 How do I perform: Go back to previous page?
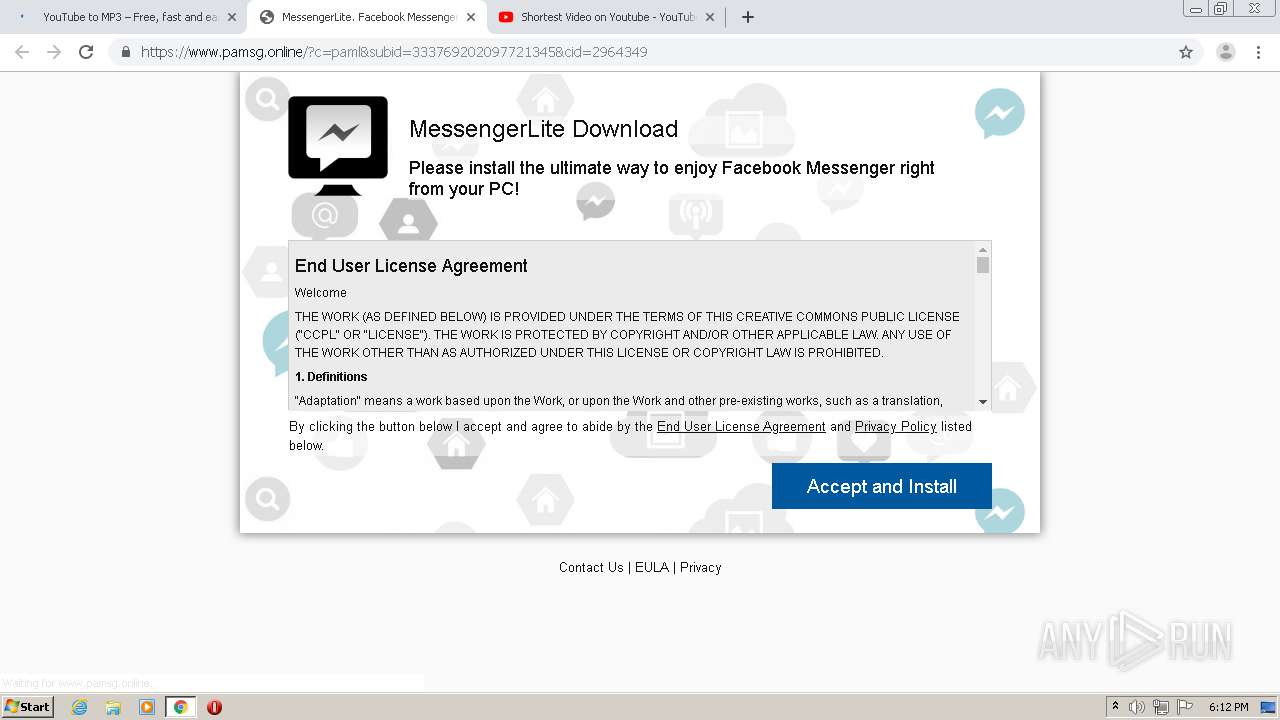pyautogui.click(x=22, y=52)
